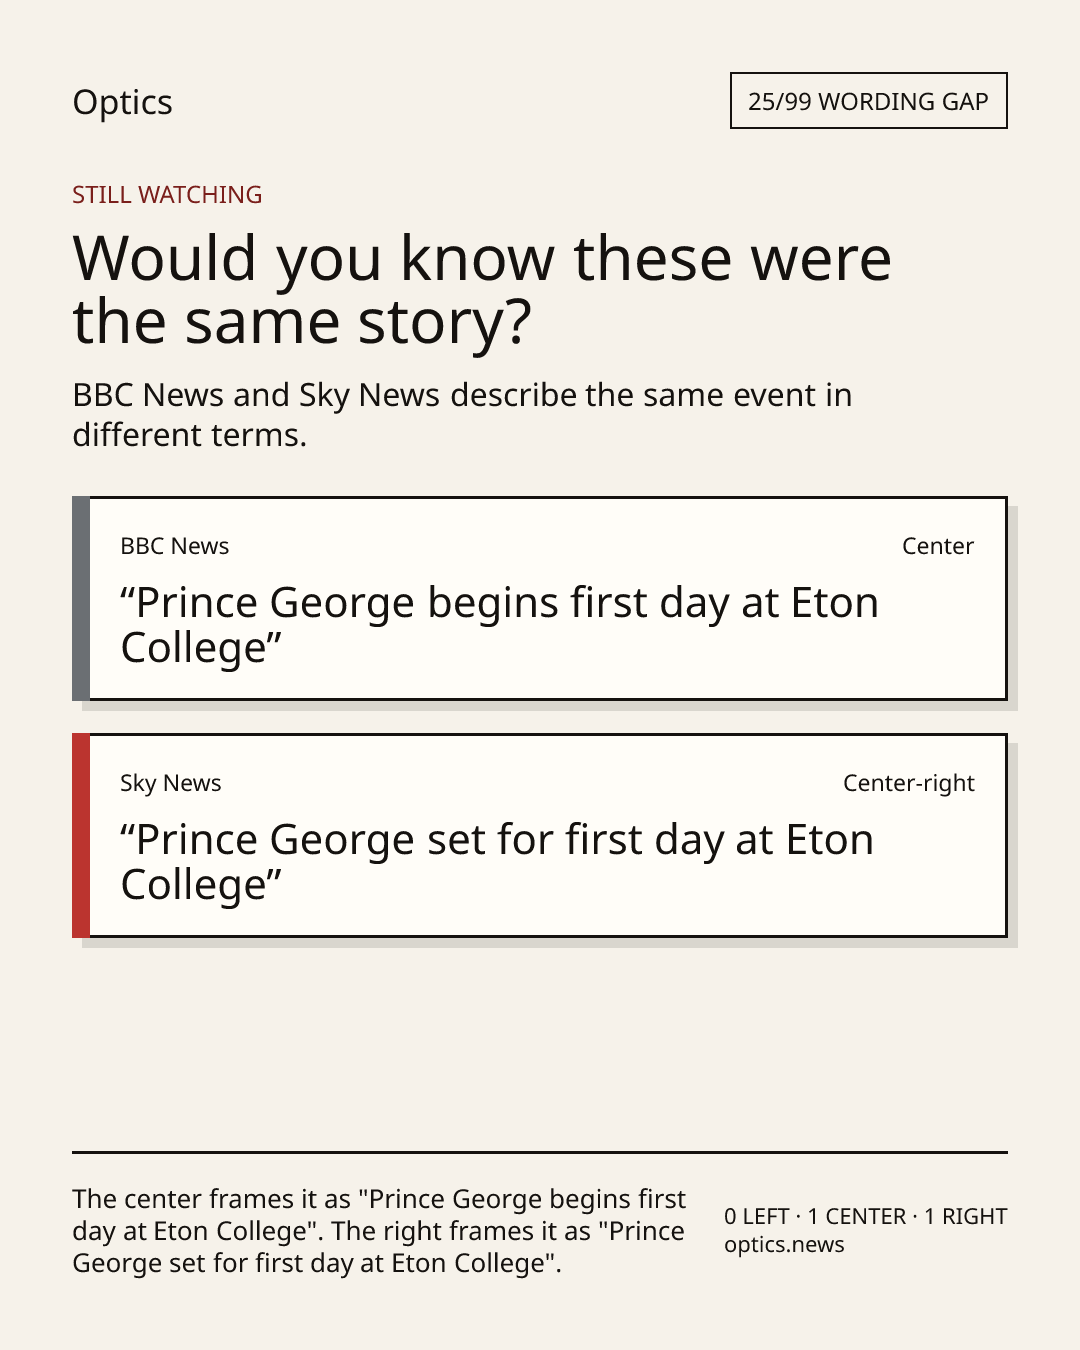Click the red stripe on Sky card

[81, 835]
